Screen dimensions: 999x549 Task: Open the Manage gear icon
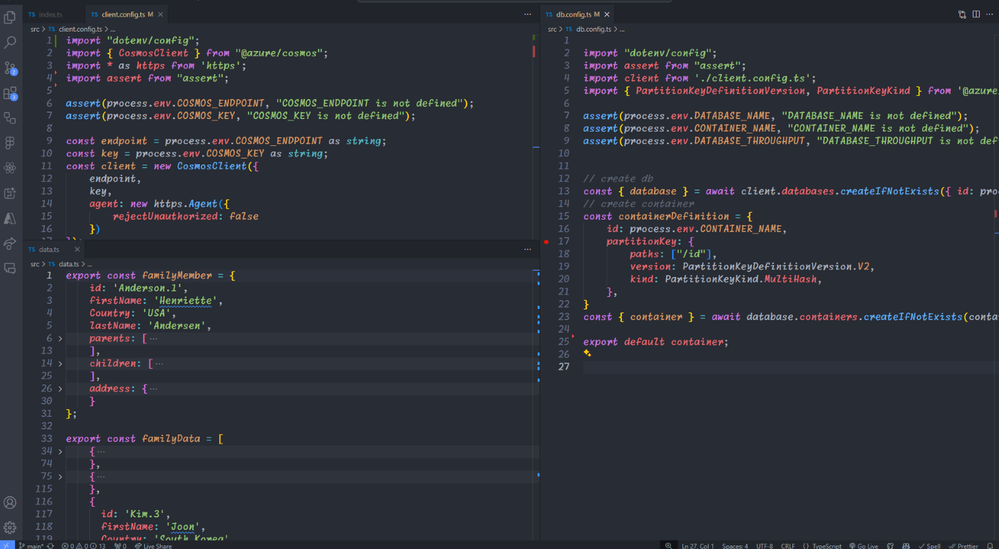click(x=10, y=527)
